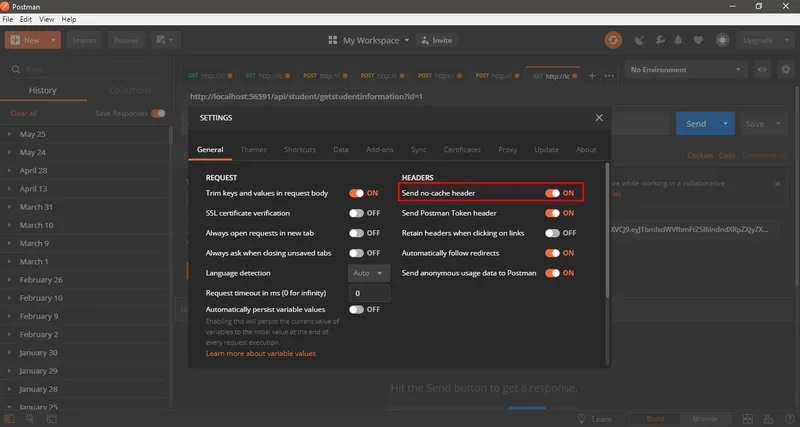Click the Settings dialog vertical scrollbar

coord(607,230)
